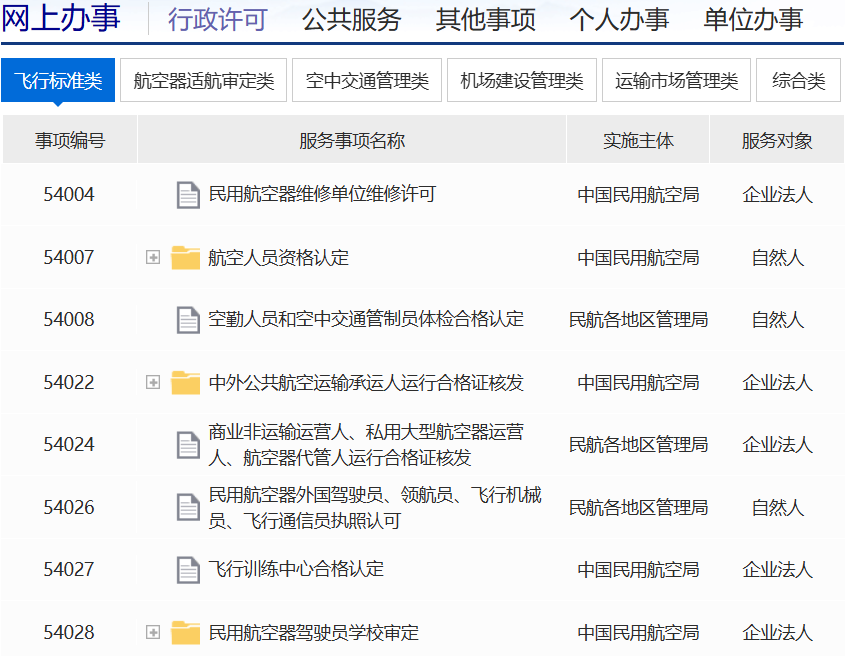
Task: Click item number 54004
Action: coord(69,195)
